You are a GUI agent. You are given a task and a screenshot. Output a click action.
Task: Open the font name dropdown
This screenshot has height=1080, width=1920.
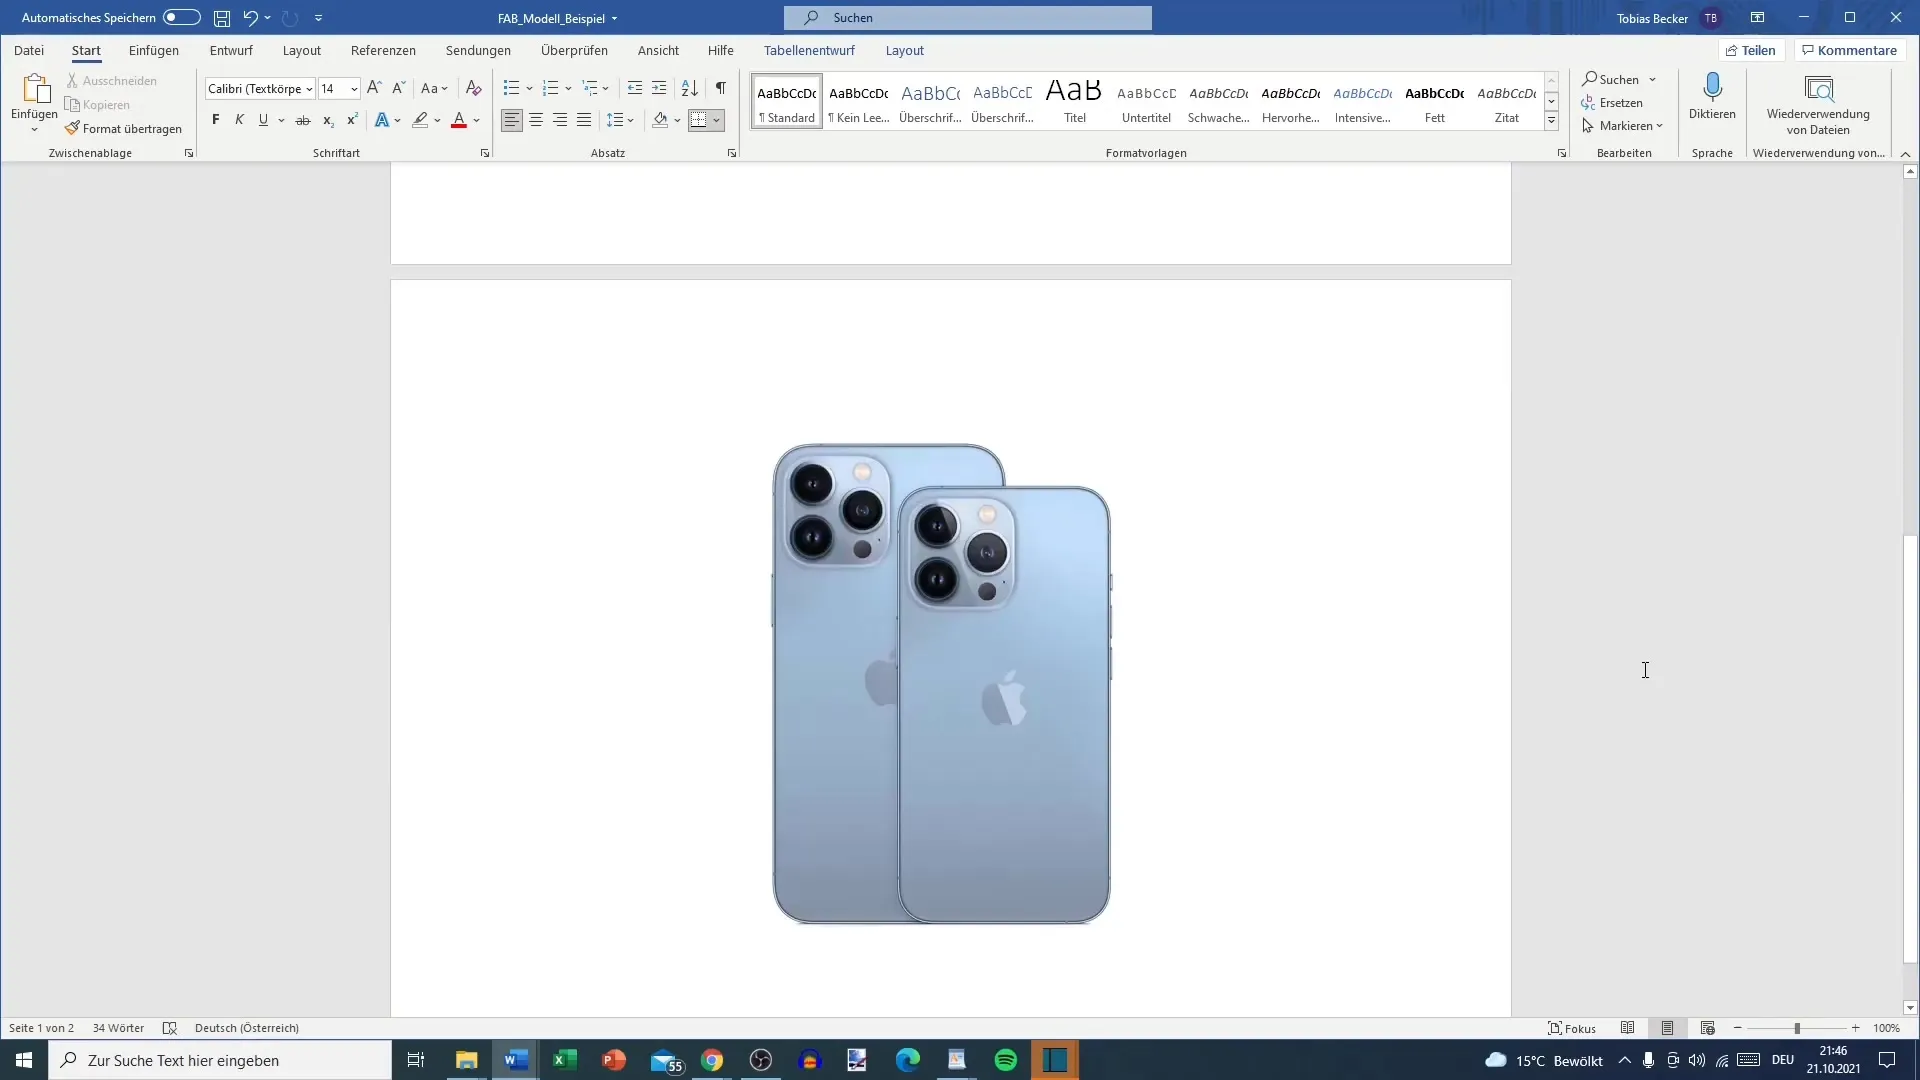[x=309, y=89]
